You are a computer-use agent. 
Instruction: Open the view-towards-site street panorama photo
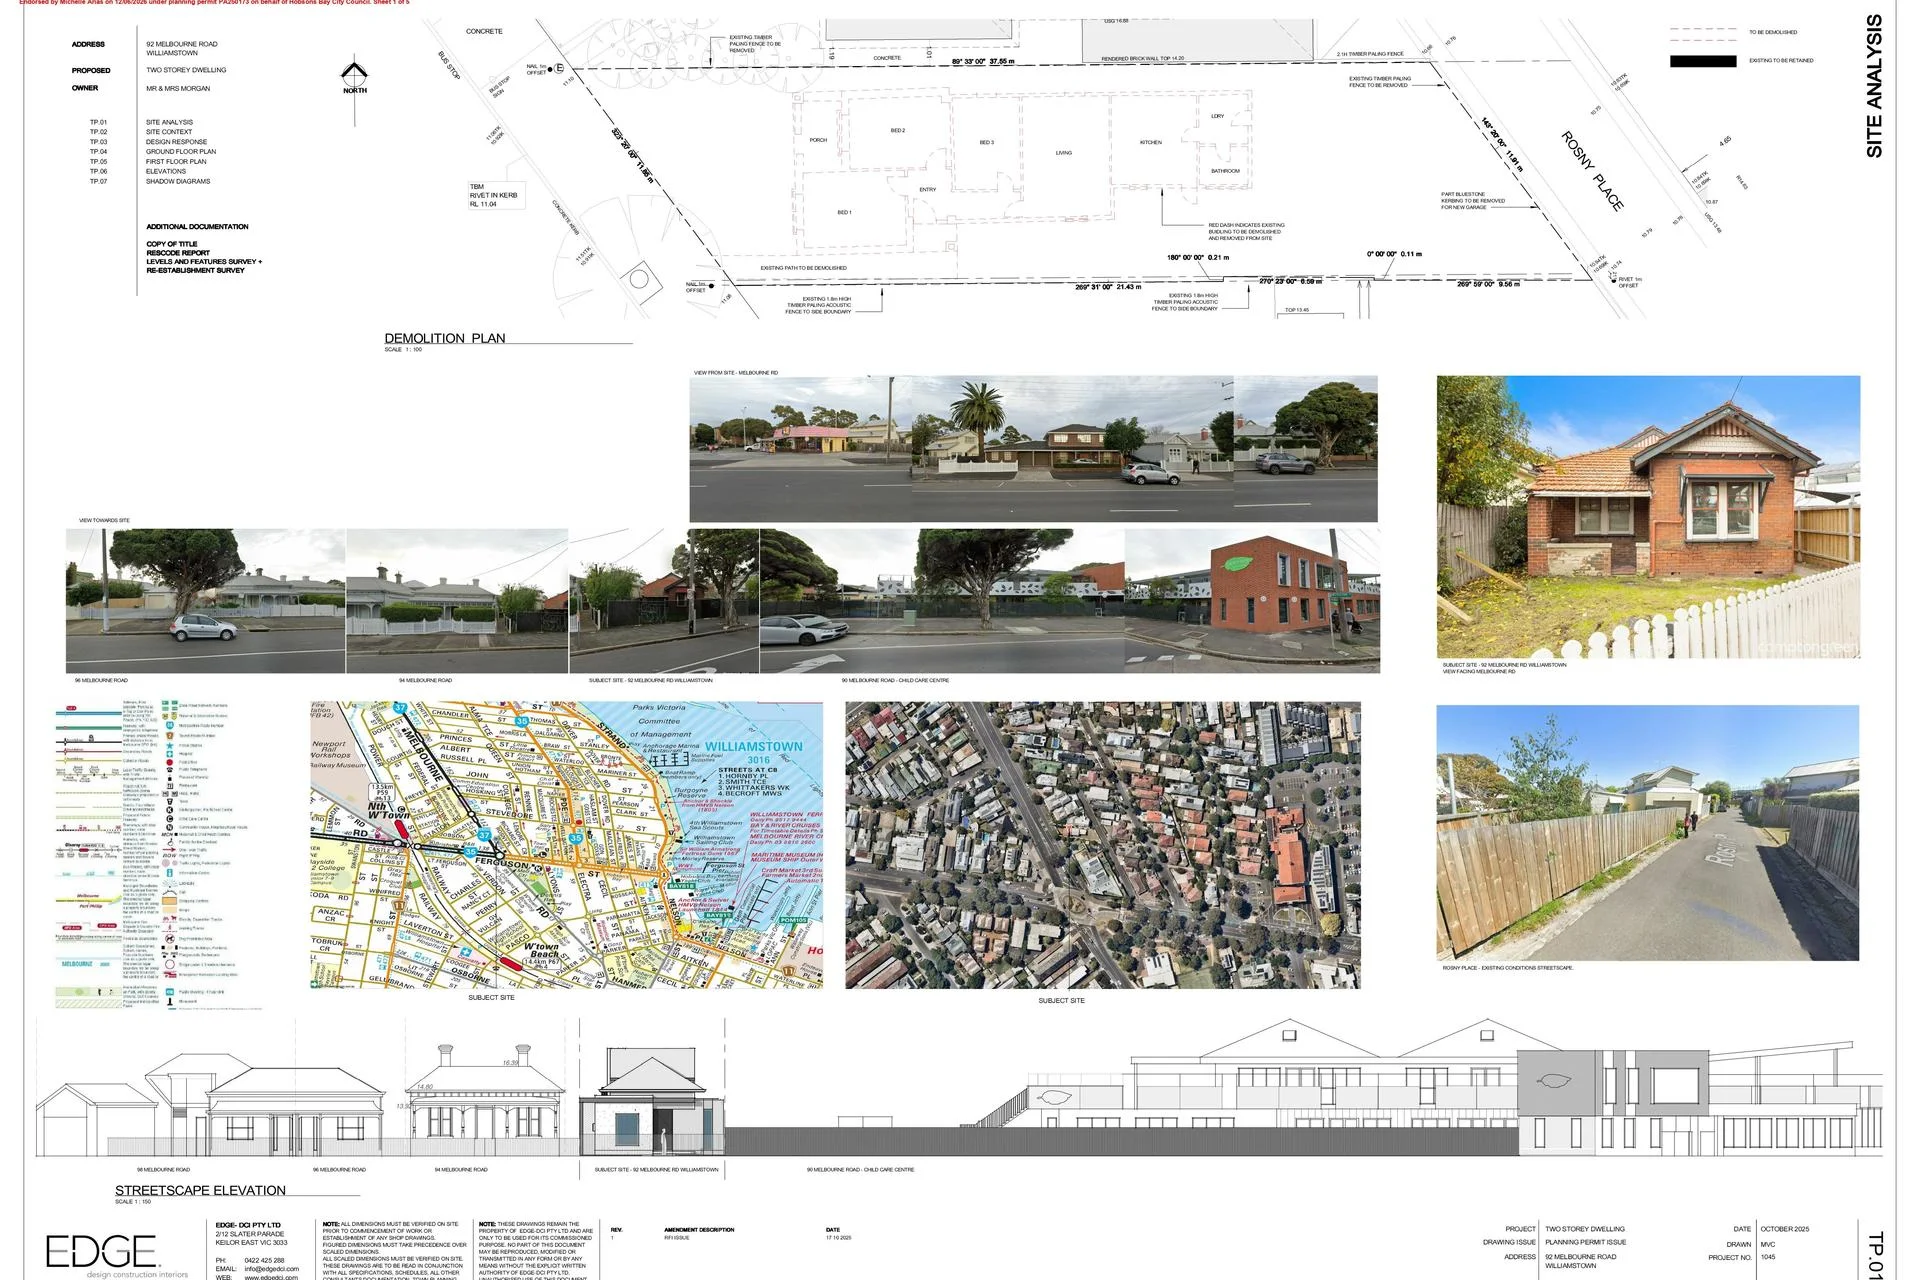723,601
